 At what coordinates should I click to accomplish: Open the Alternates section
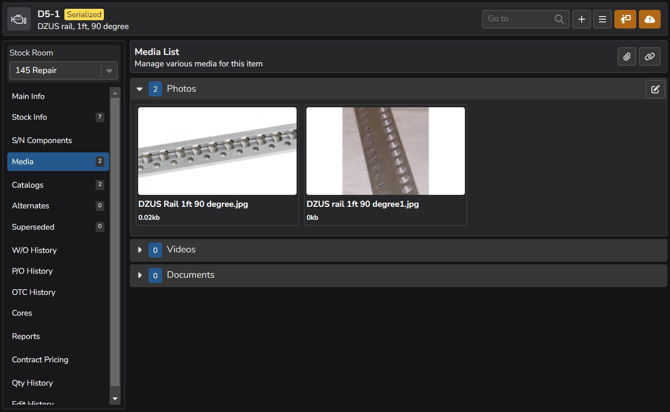58,206
